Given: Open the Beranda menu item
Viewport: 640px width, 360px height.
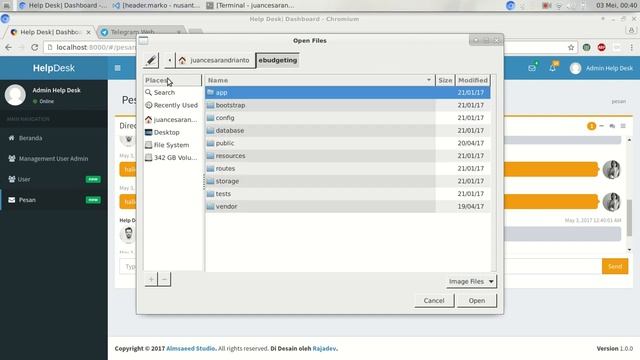Looking at the screenshot, I should (54, 138).
